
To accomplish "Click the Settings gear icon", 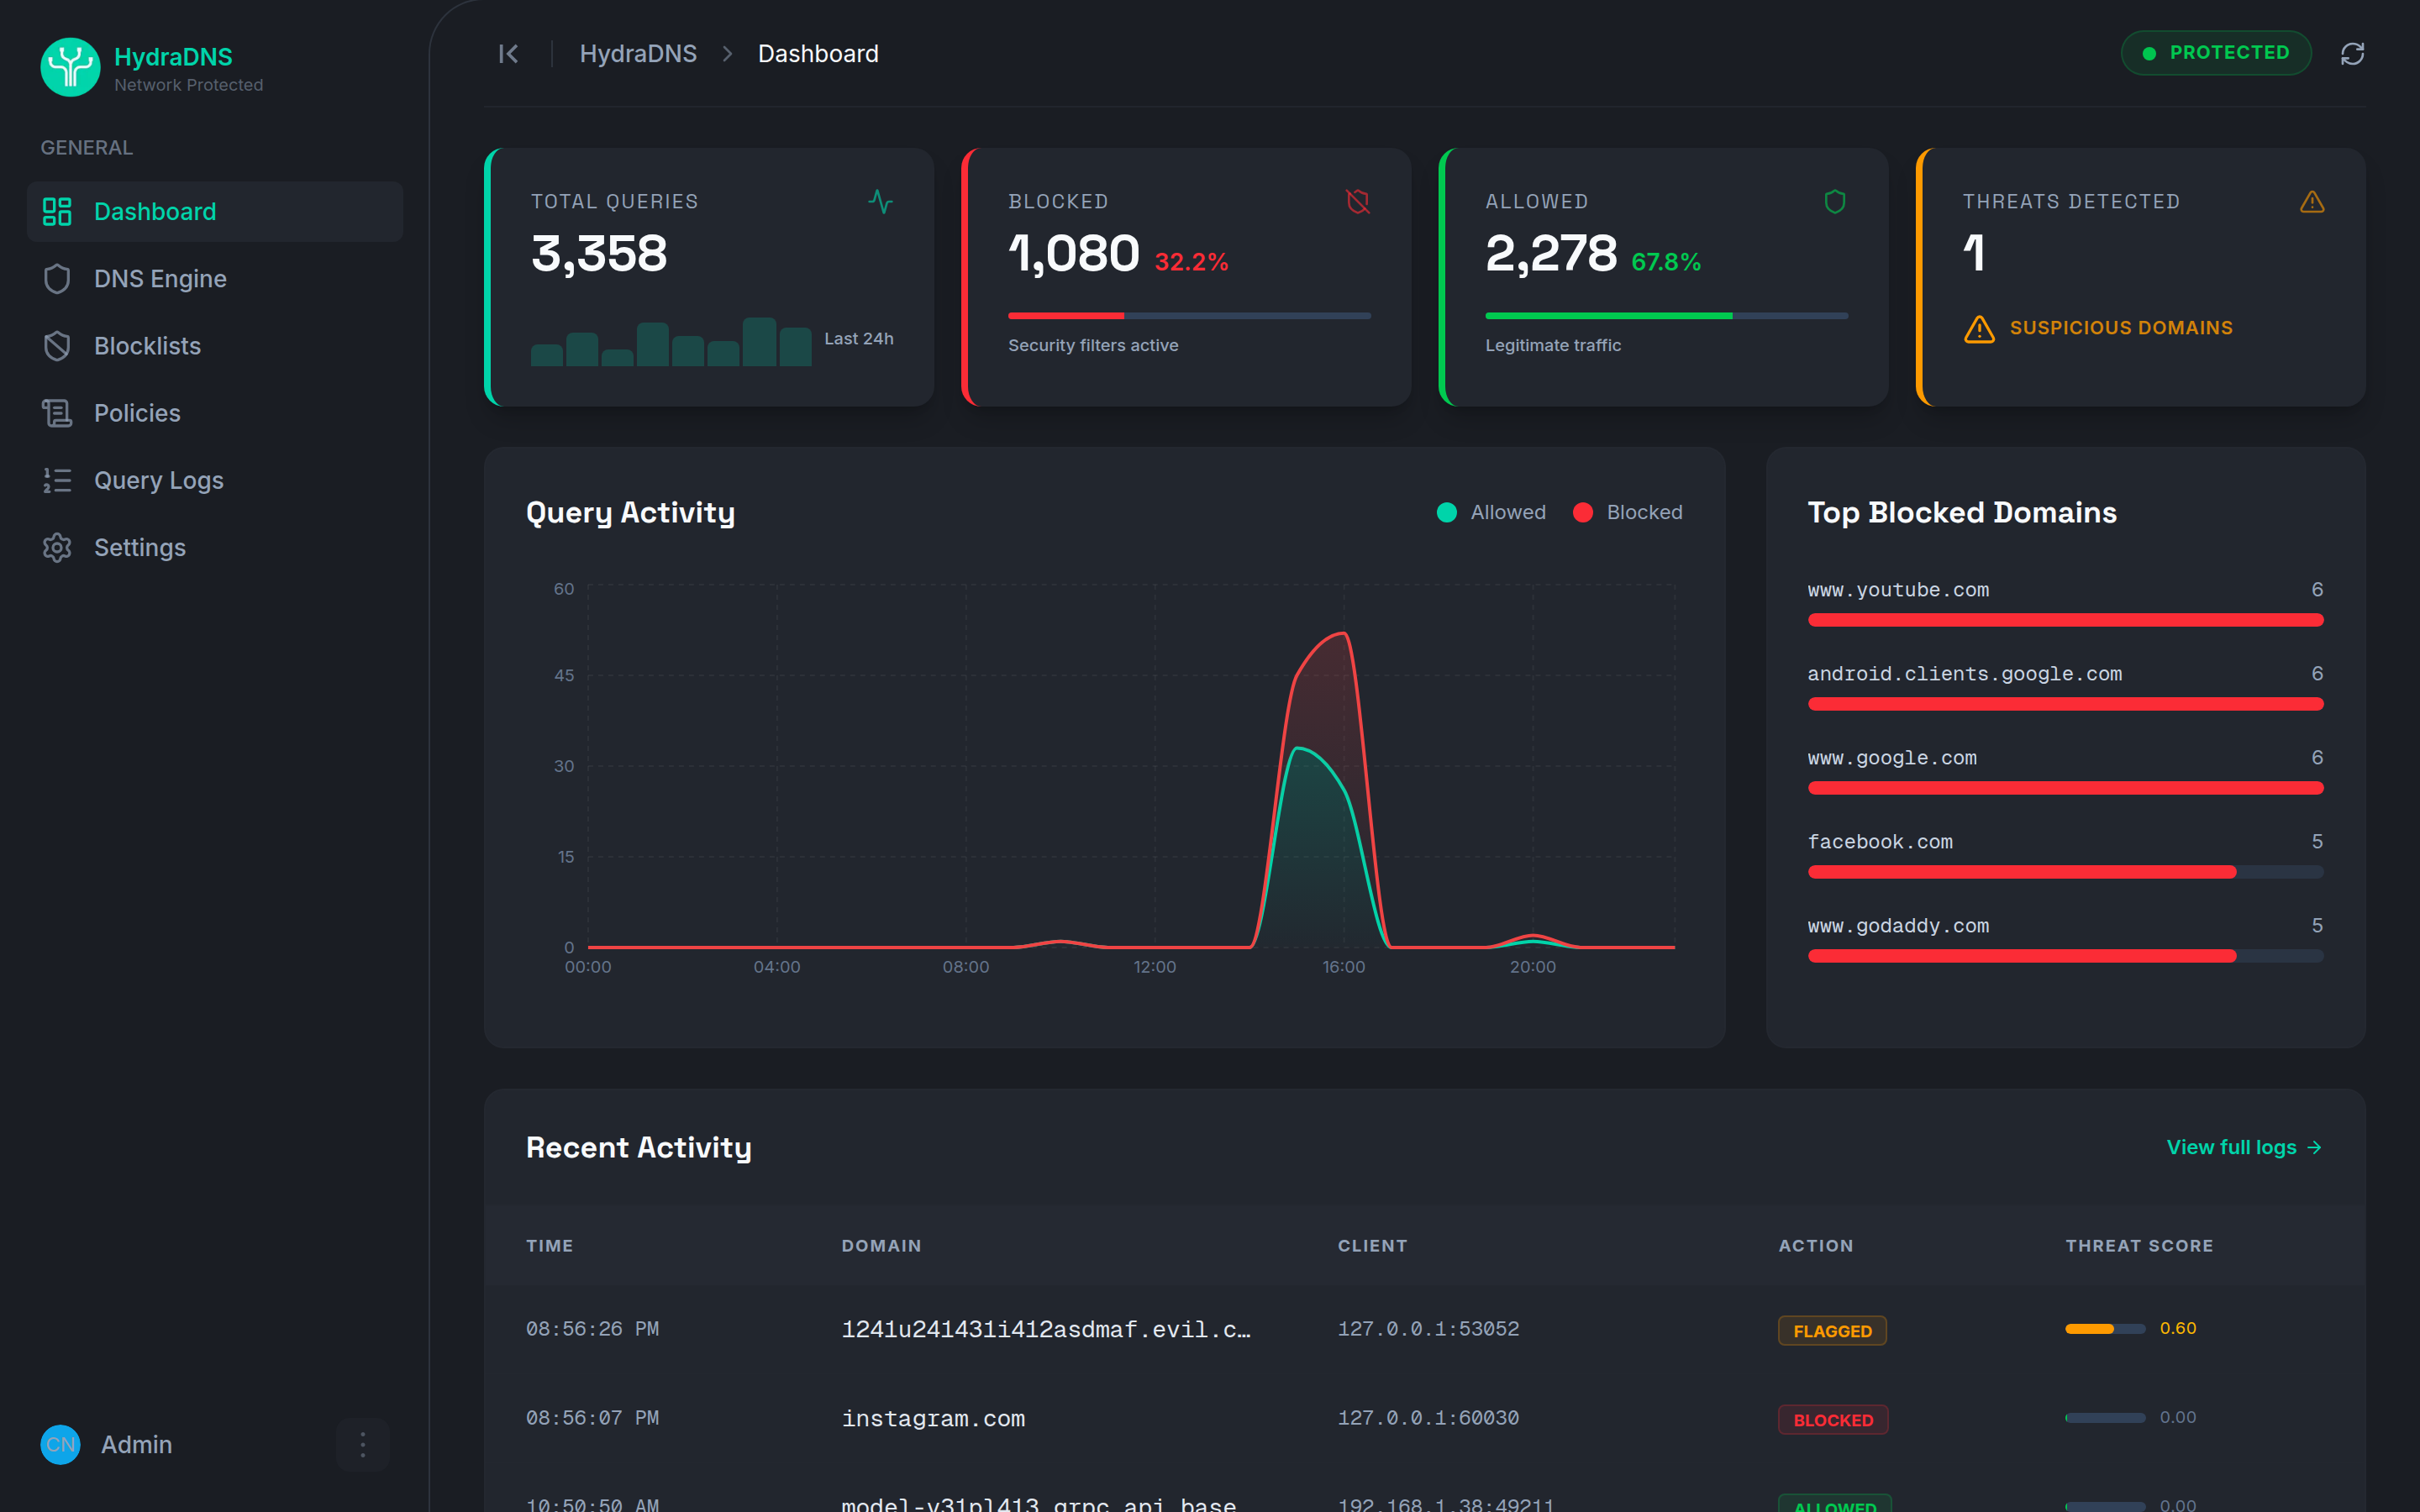I will (57, 547).
